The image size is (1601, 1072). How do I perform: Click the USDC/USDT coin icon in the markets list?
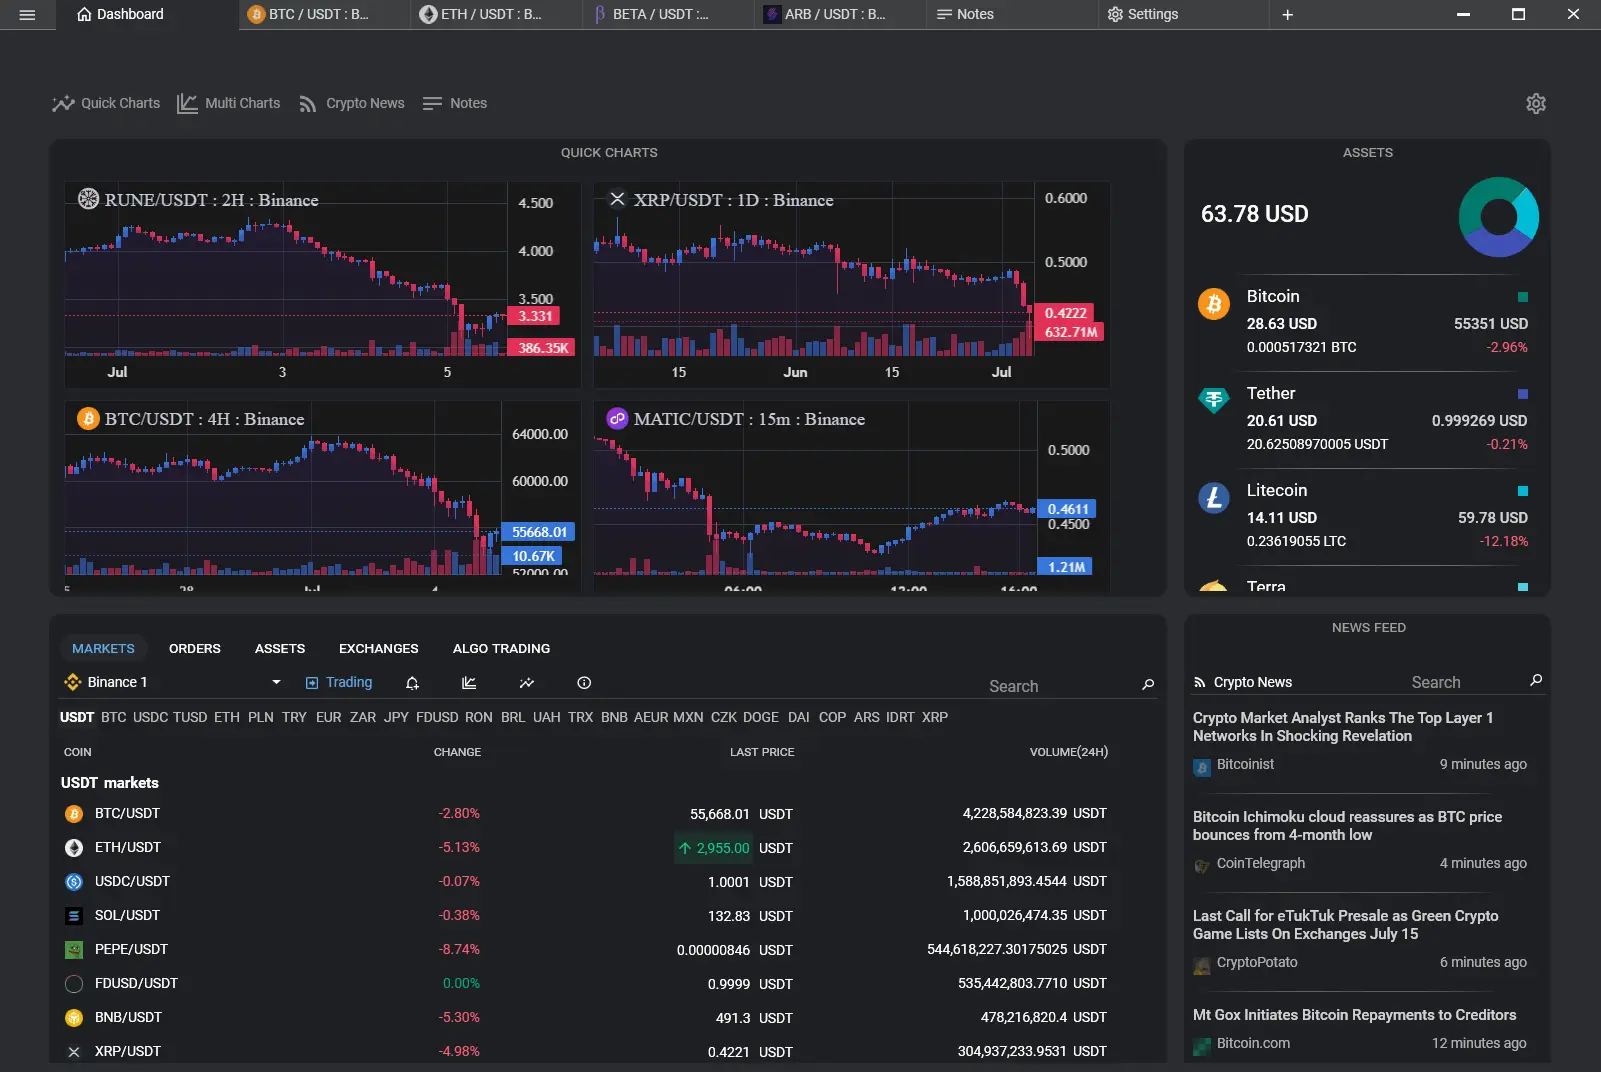point(74,882)
